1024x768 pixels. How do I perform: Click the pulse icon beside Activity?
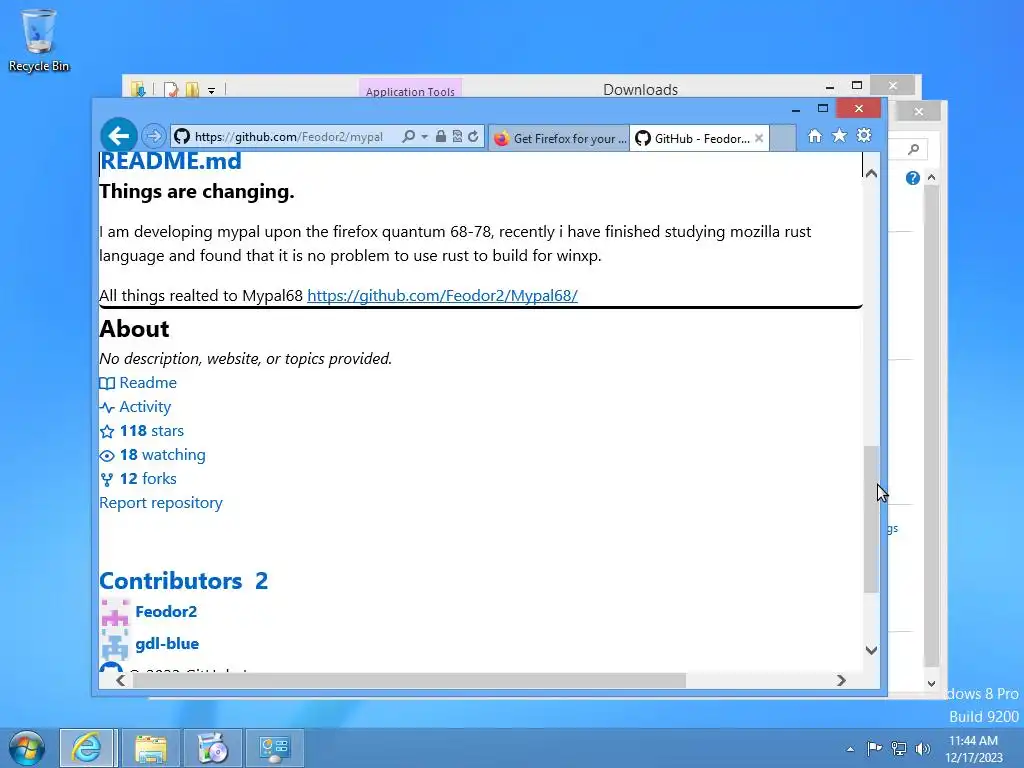click(107, 408)
